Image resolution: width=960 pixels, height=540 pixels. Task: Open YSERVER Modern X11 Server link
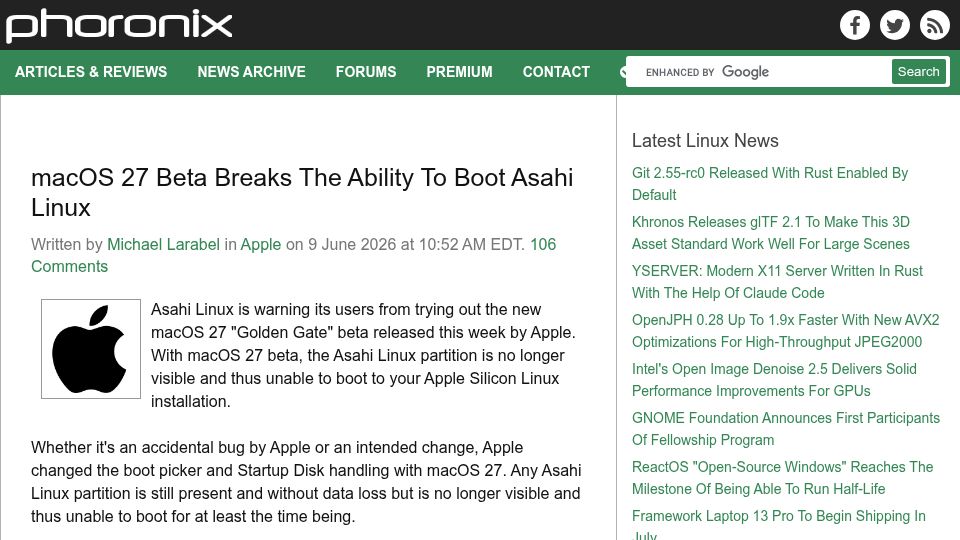click(777, 282)
